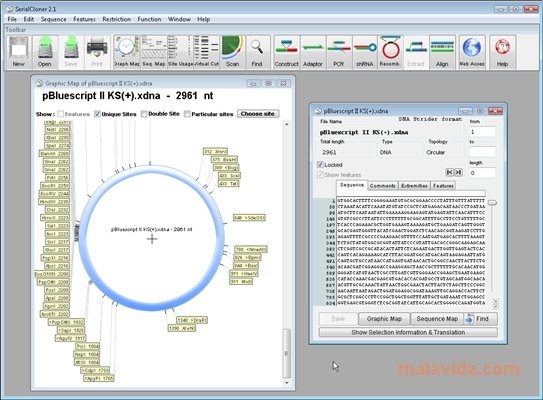This screenshot has height=400, width=543.
Task: Click the sequence stepper up arrow
Action: (496, 302)
